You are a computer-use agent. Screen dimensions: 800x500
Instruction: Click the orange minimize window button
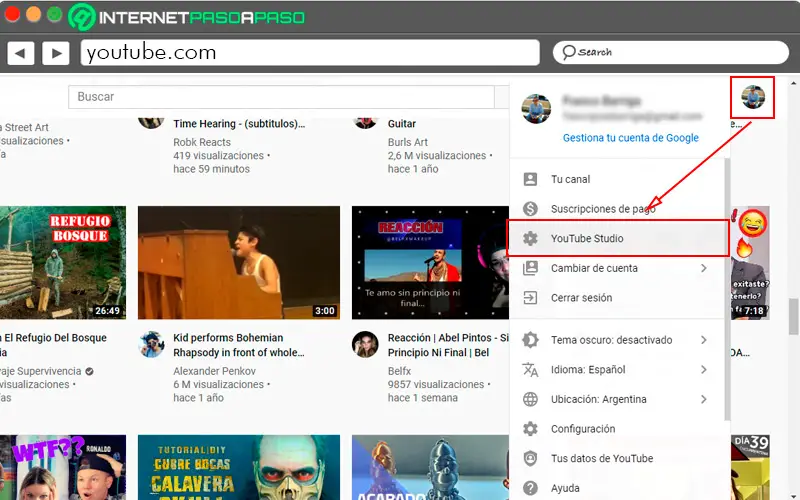click(33, 14)
